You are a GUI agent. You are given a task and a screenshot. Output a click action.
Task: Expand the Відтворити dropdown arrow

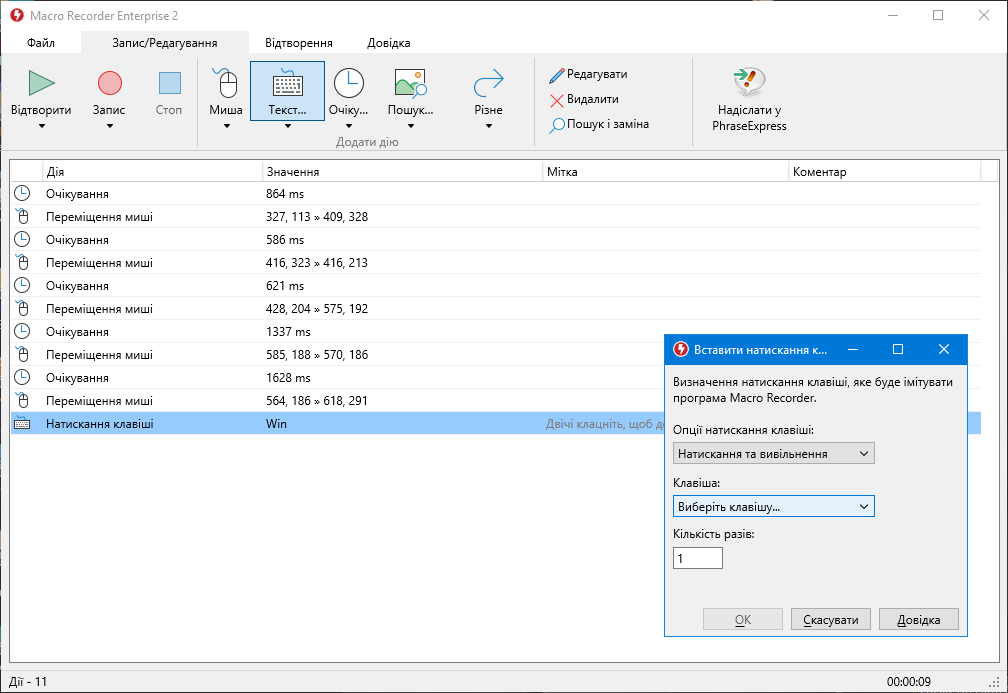point(42,126)
